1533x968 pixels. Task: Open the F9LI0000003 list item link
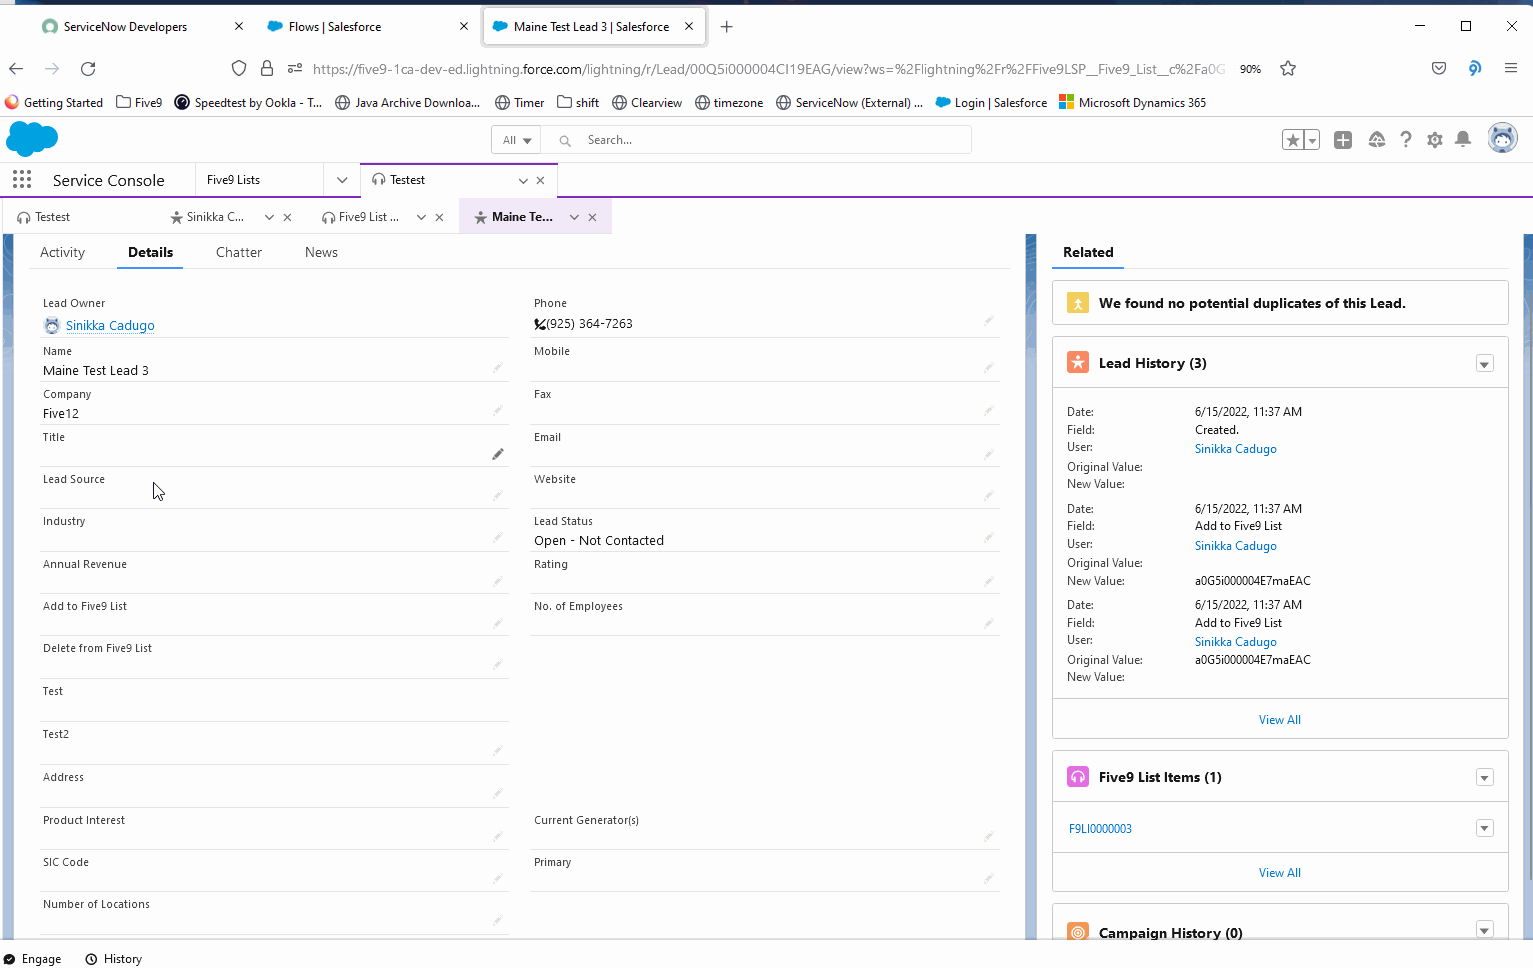click(x=1100, y=829)
